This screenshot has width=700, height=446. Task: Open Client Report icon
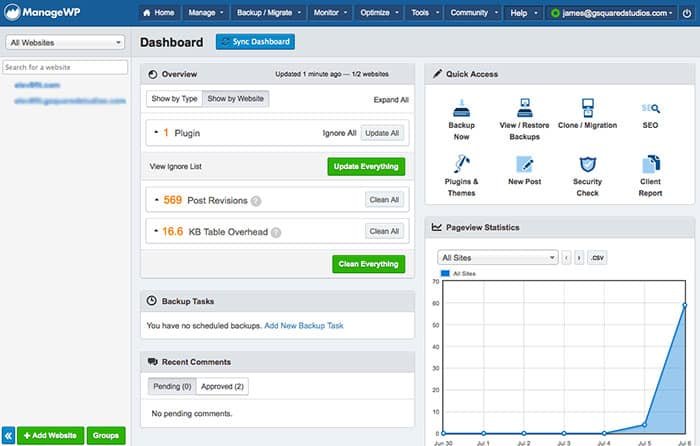pos(650,164)
